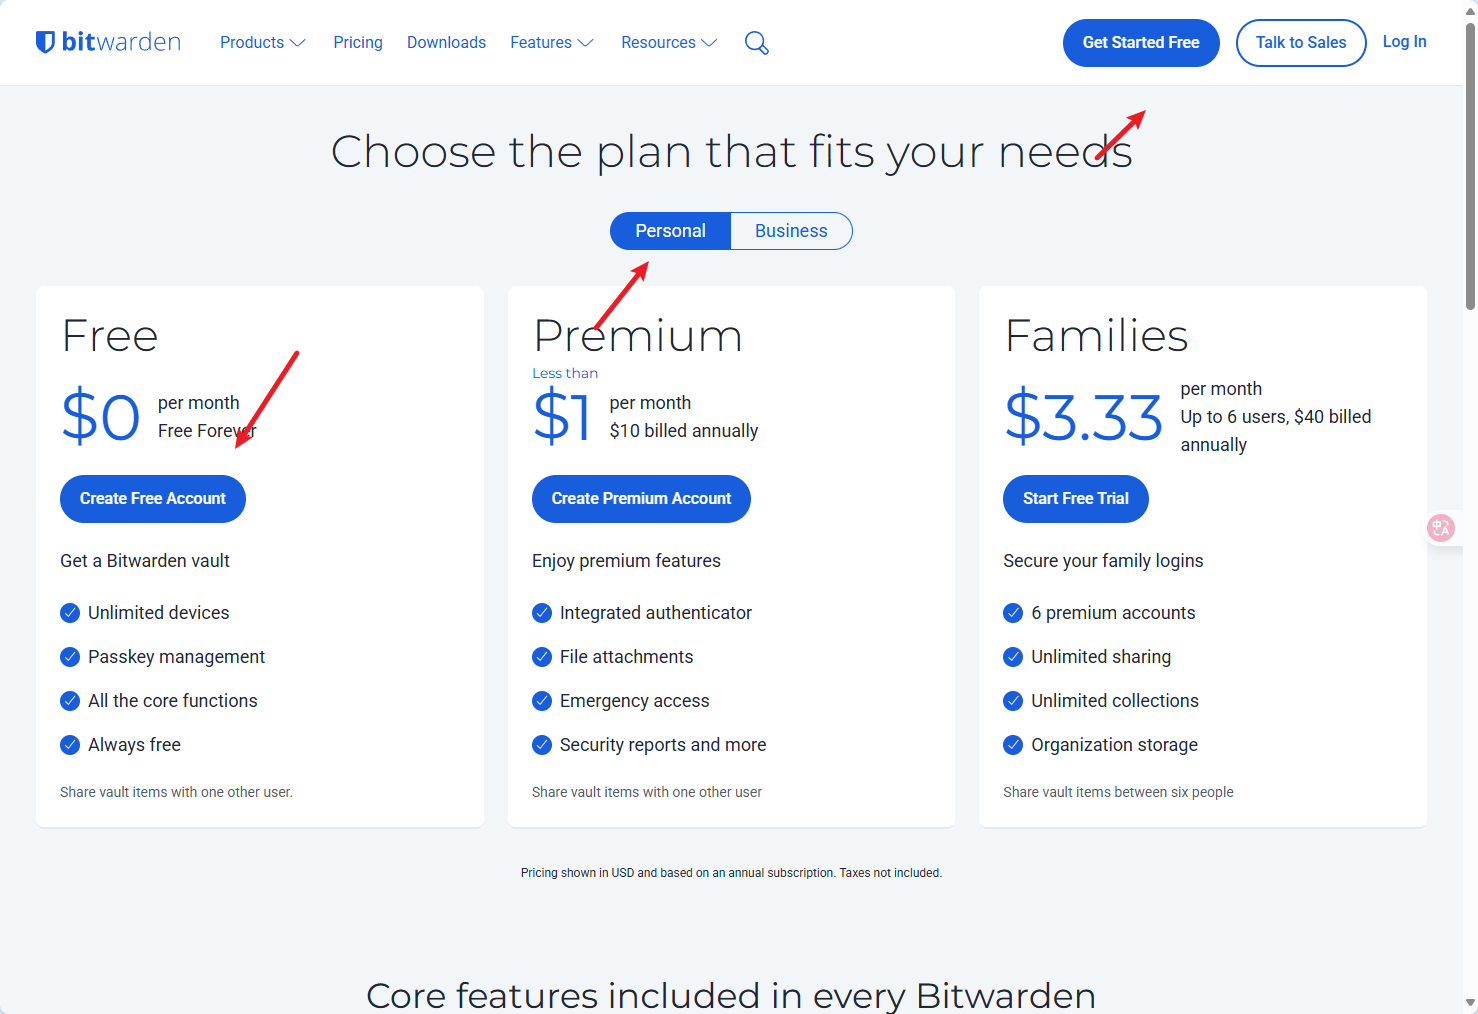The image size is (1478, 1014).
Task: Click the checkmark icon beside Unlimited devices
Action: tap(70, 613)
